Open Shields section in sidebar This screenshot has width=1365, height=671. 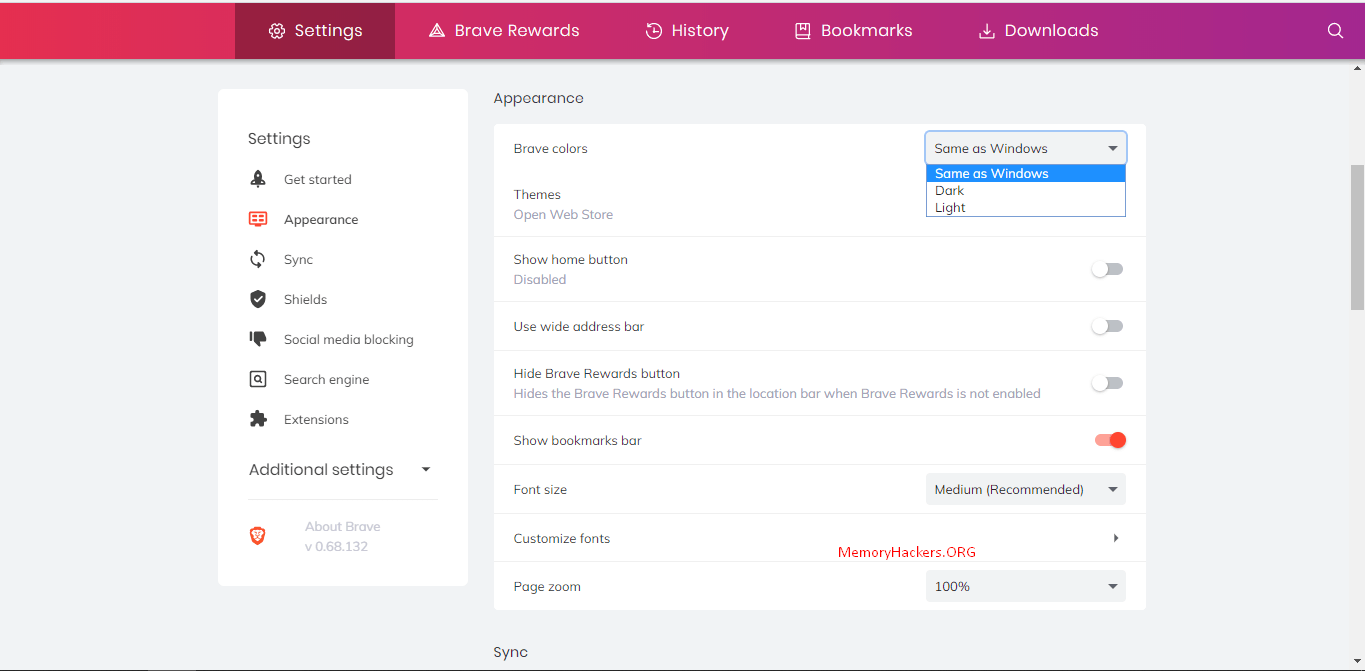(305, 300)
